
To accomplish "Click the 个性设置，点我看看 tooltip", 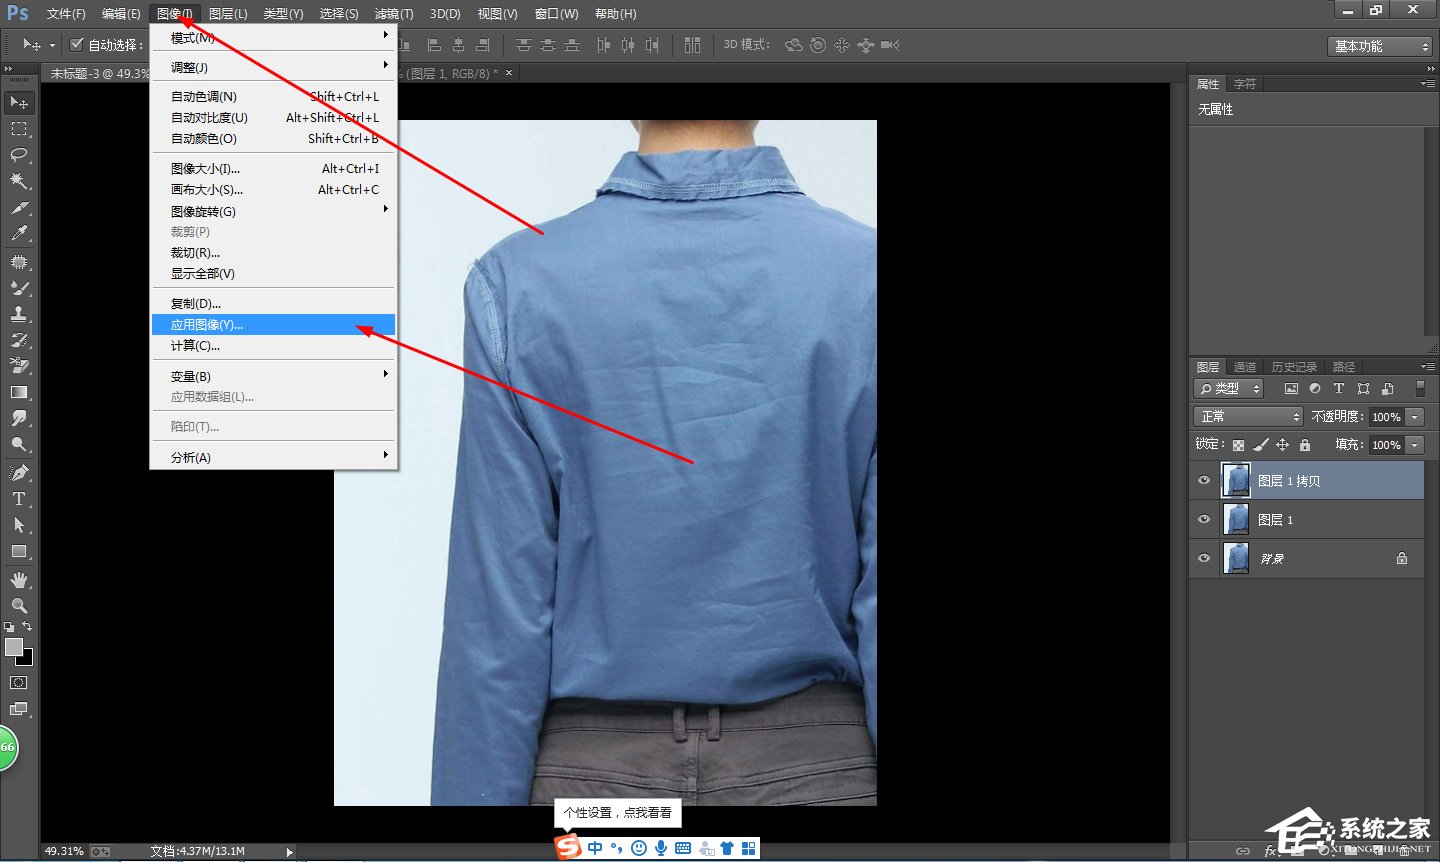I will pos(617,813).
